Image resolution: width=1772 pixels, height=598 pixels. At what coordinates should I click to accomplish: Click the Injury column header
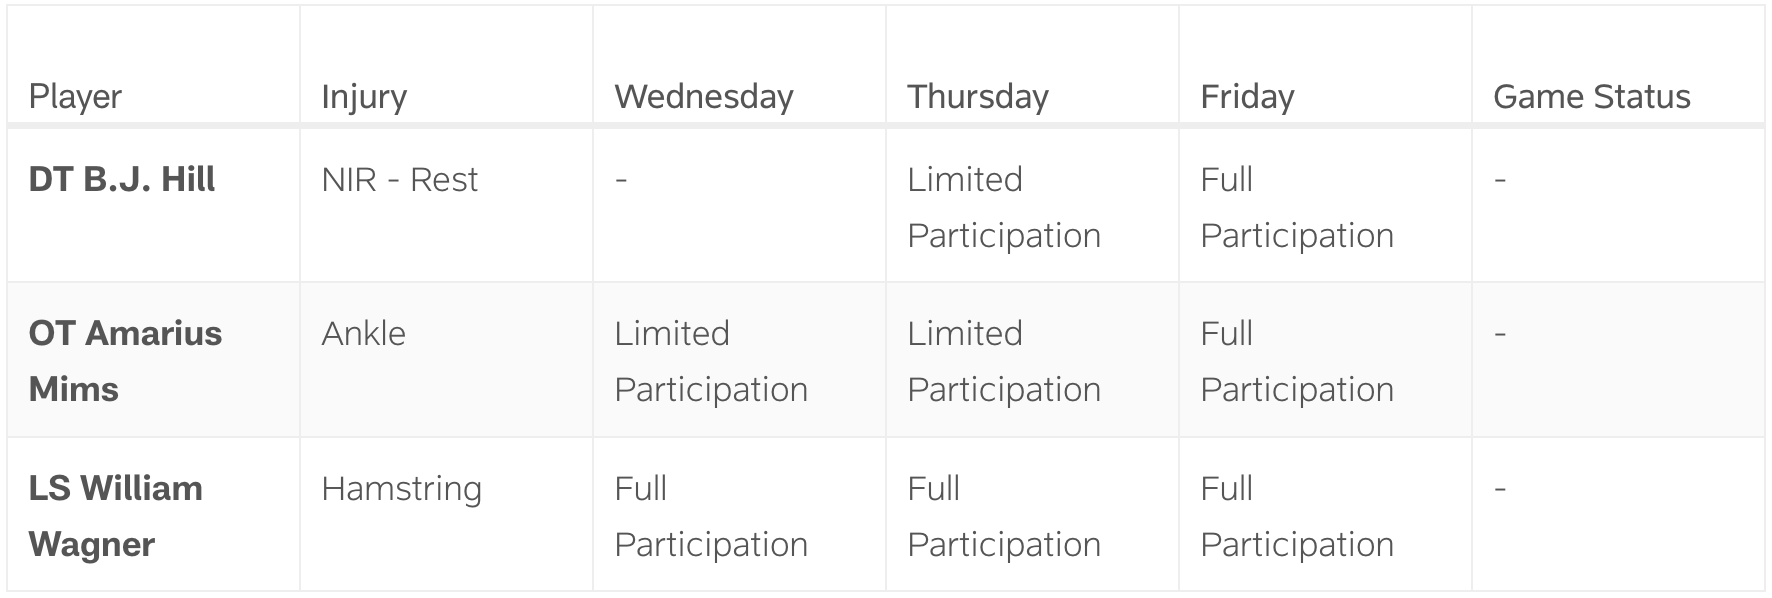364,97
